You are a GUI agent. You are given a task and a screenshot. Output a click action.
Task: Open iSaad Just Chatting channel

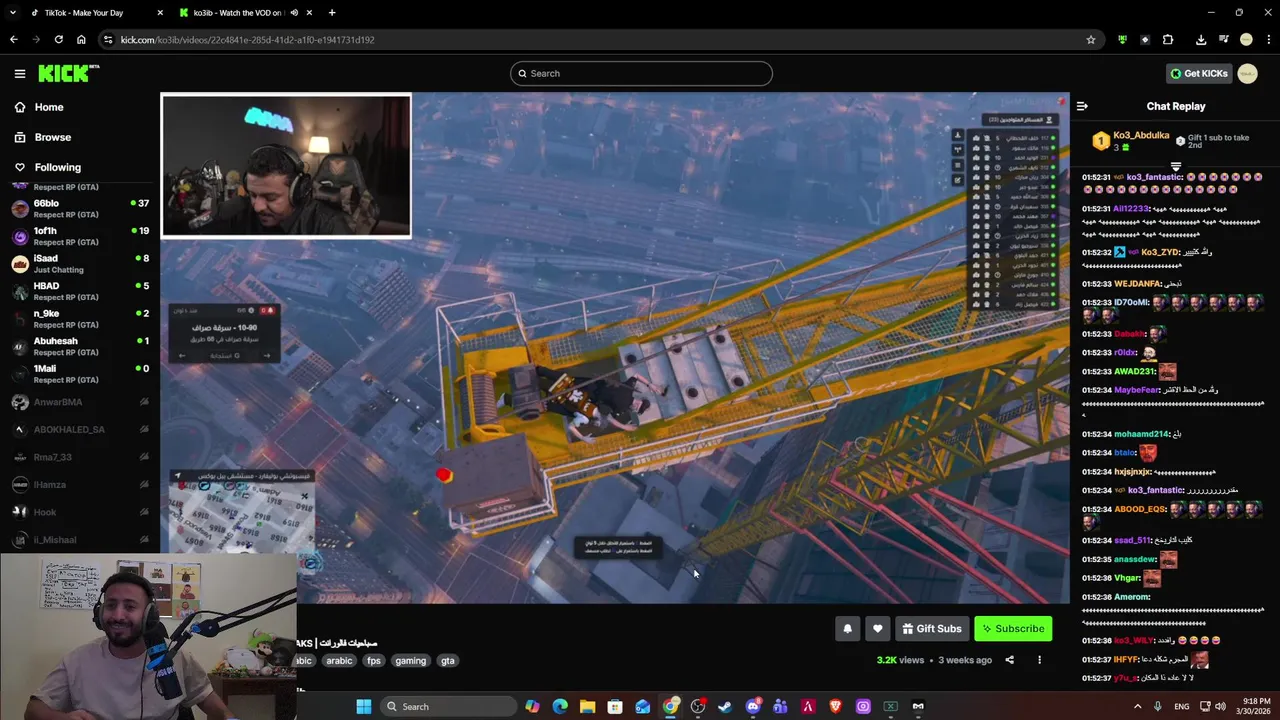pos(80,264)
